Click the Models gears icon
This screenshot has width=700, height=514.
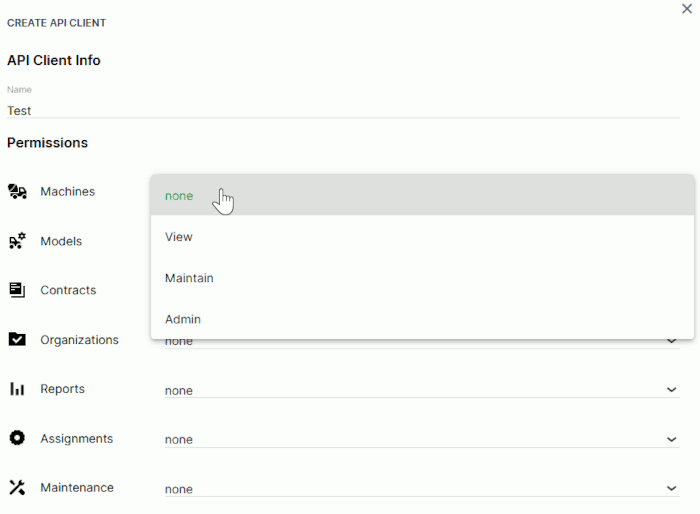coord(17,241)
